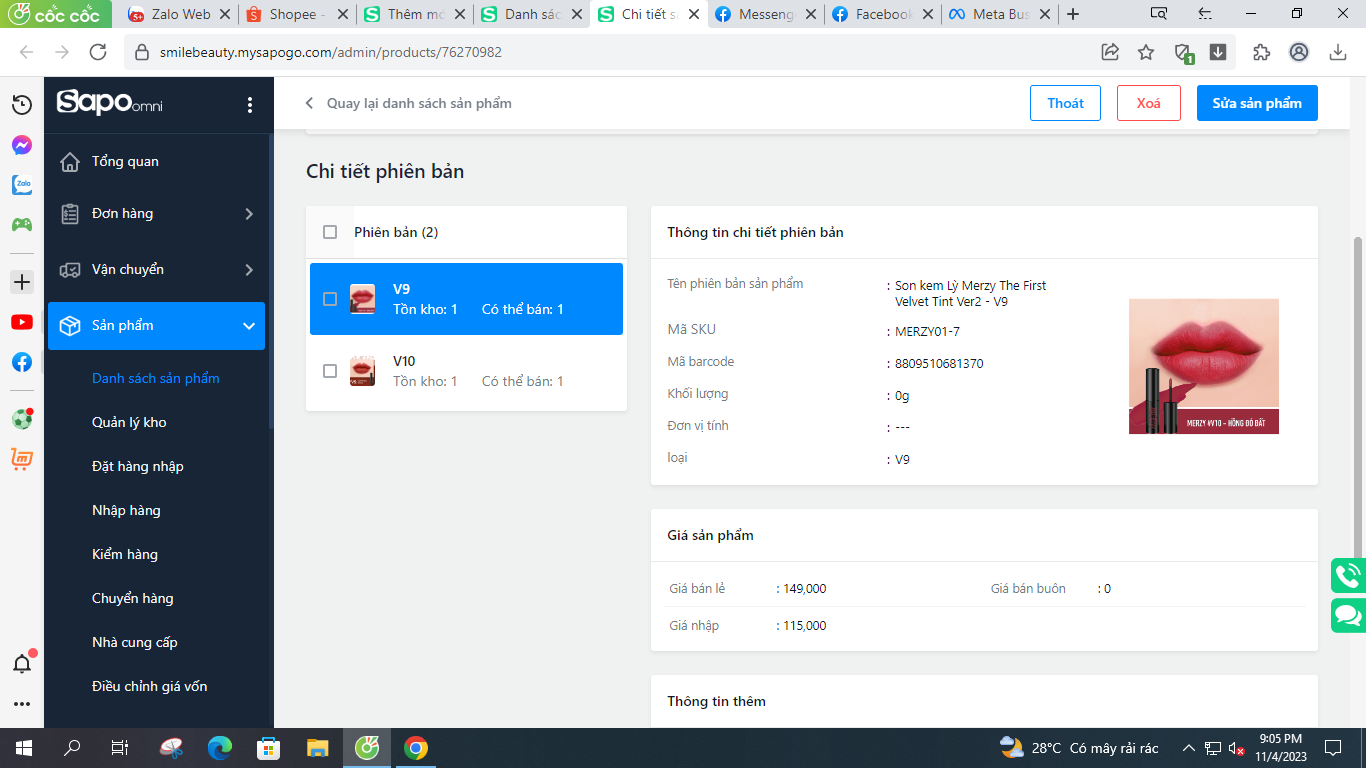
Task: Click the shield ad-block icon
Action: [x=1183, y=53]
